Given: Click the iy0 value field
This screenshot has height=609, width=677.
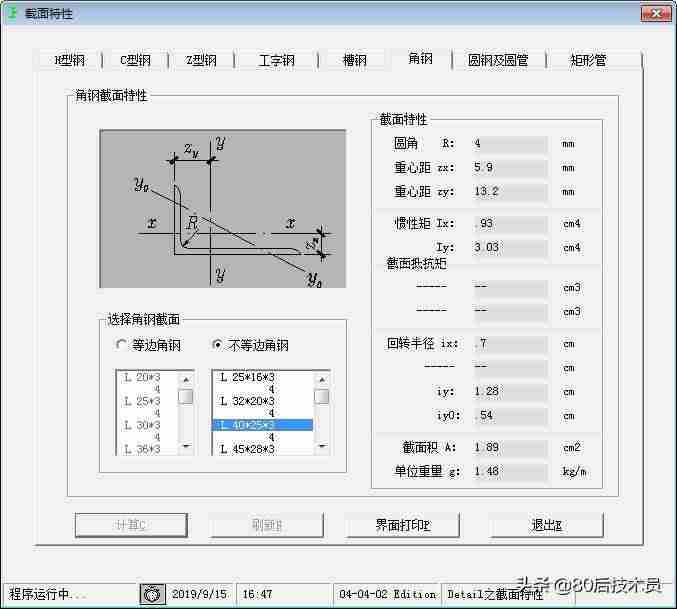Looking at the screenshot, I should coord(510,416).
